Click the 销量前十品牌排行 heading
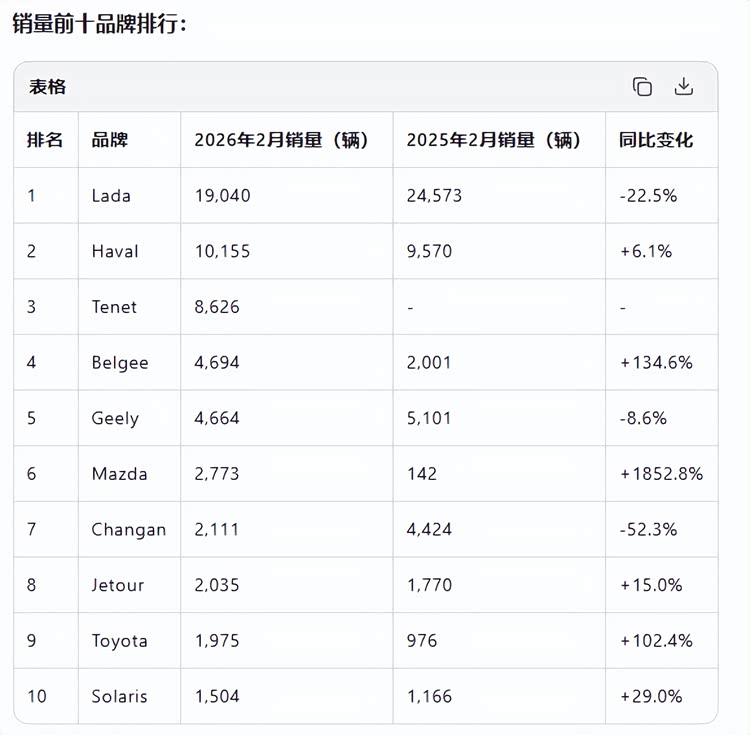 click(98, 24)
